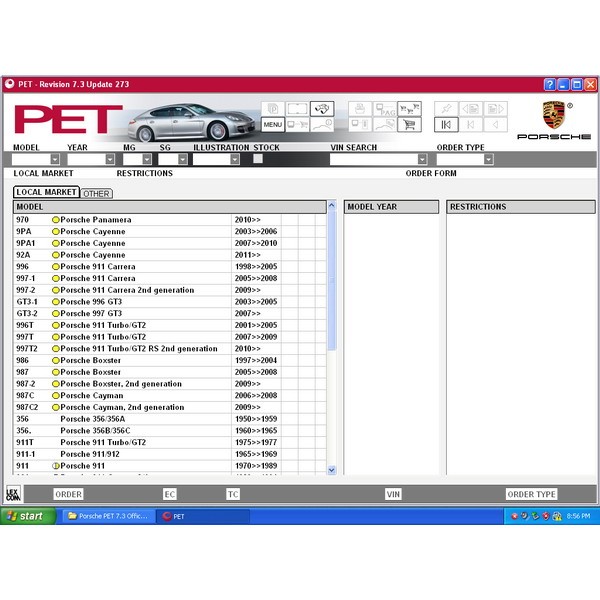Viewport: 600px width, 600px height.
Task: Click the map route info icon
Action: click(x=322, y=124)
